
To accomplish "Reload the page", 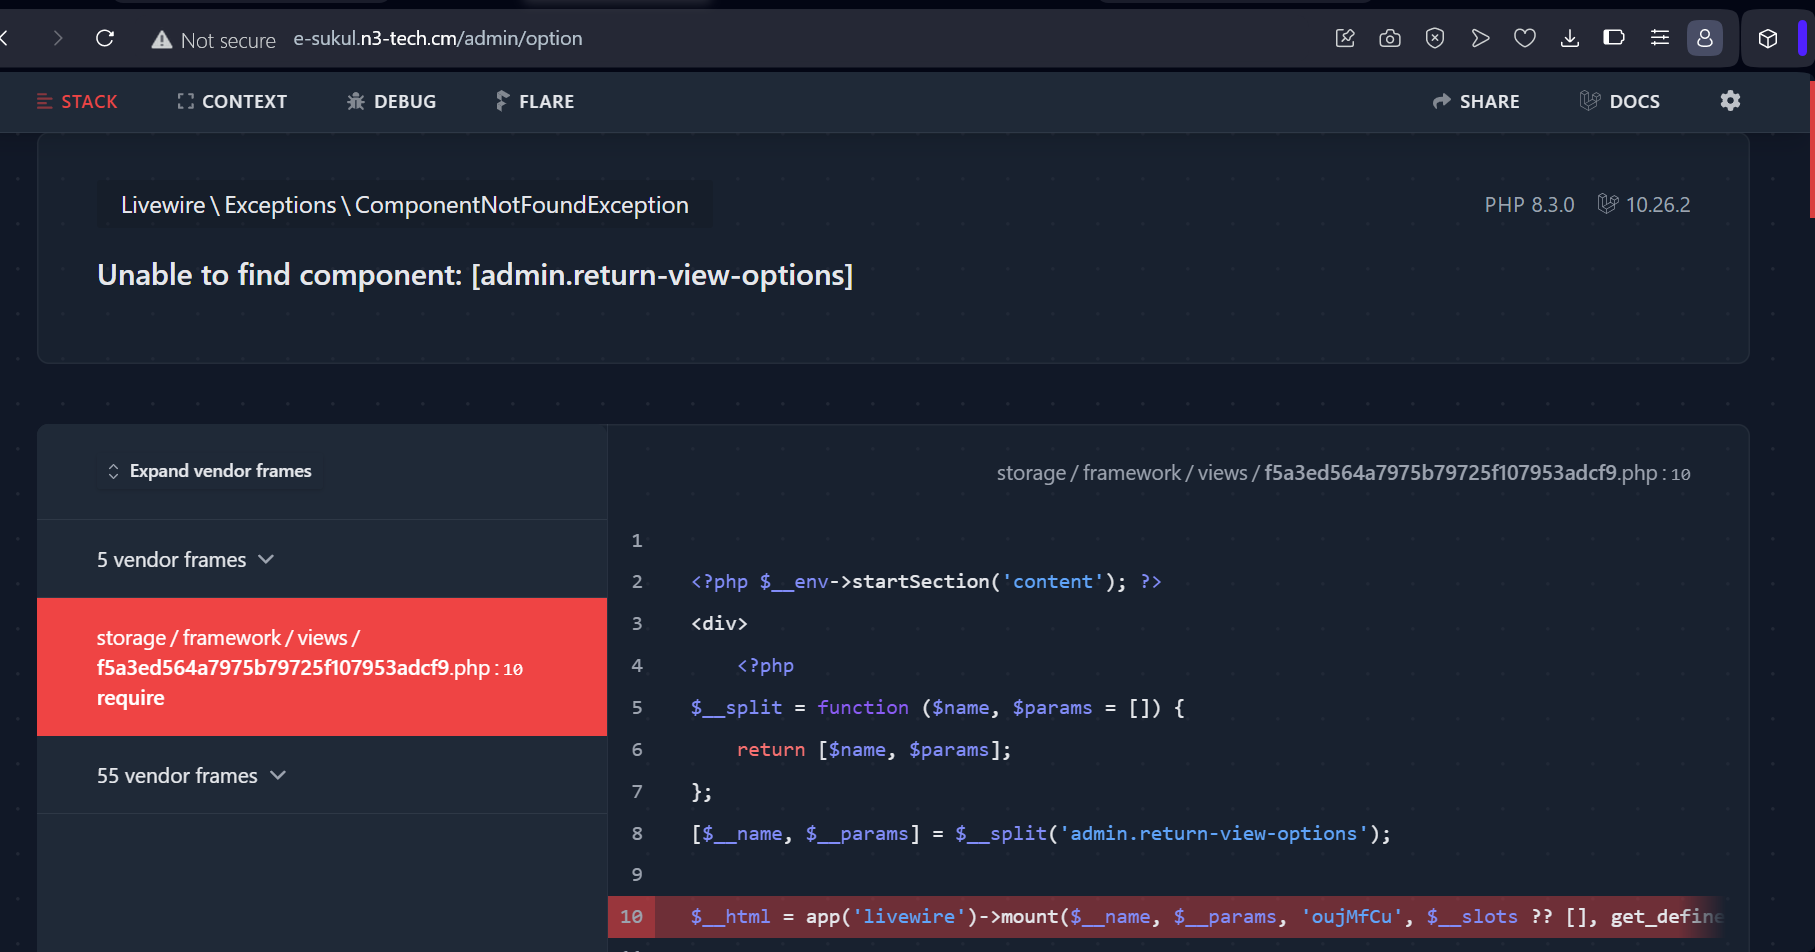I will click(x=105, y=39).
